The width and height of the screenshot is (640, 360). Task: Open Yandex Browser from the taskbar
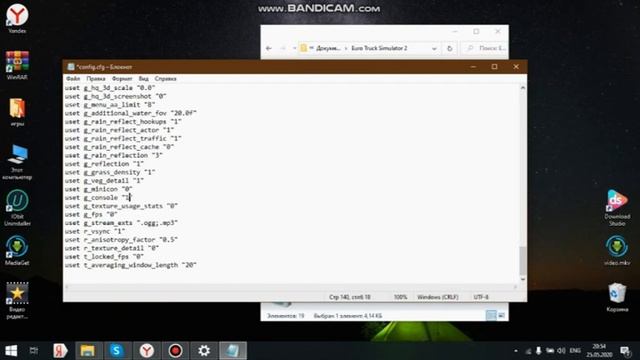(x=146, y=351)
